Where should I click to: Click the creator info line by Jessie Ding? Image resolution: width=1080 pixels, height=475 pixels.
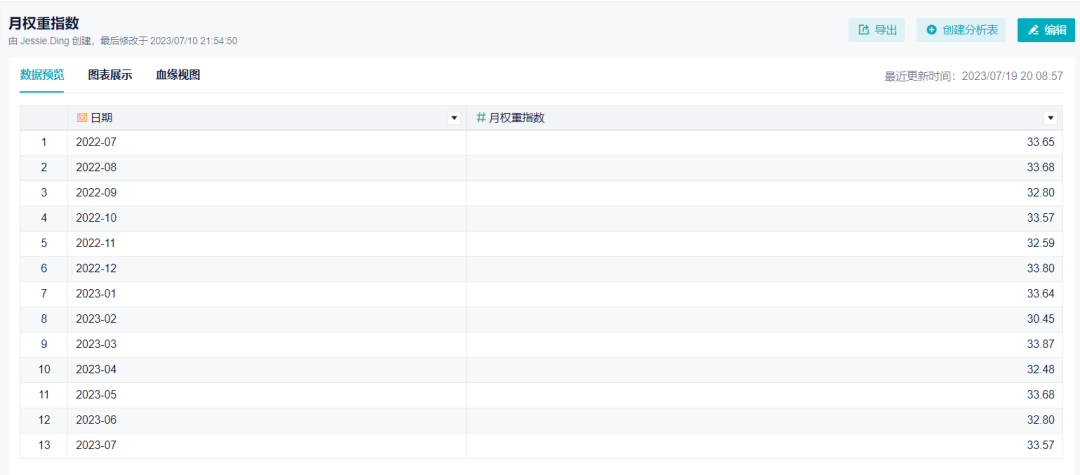coord(123,41)
